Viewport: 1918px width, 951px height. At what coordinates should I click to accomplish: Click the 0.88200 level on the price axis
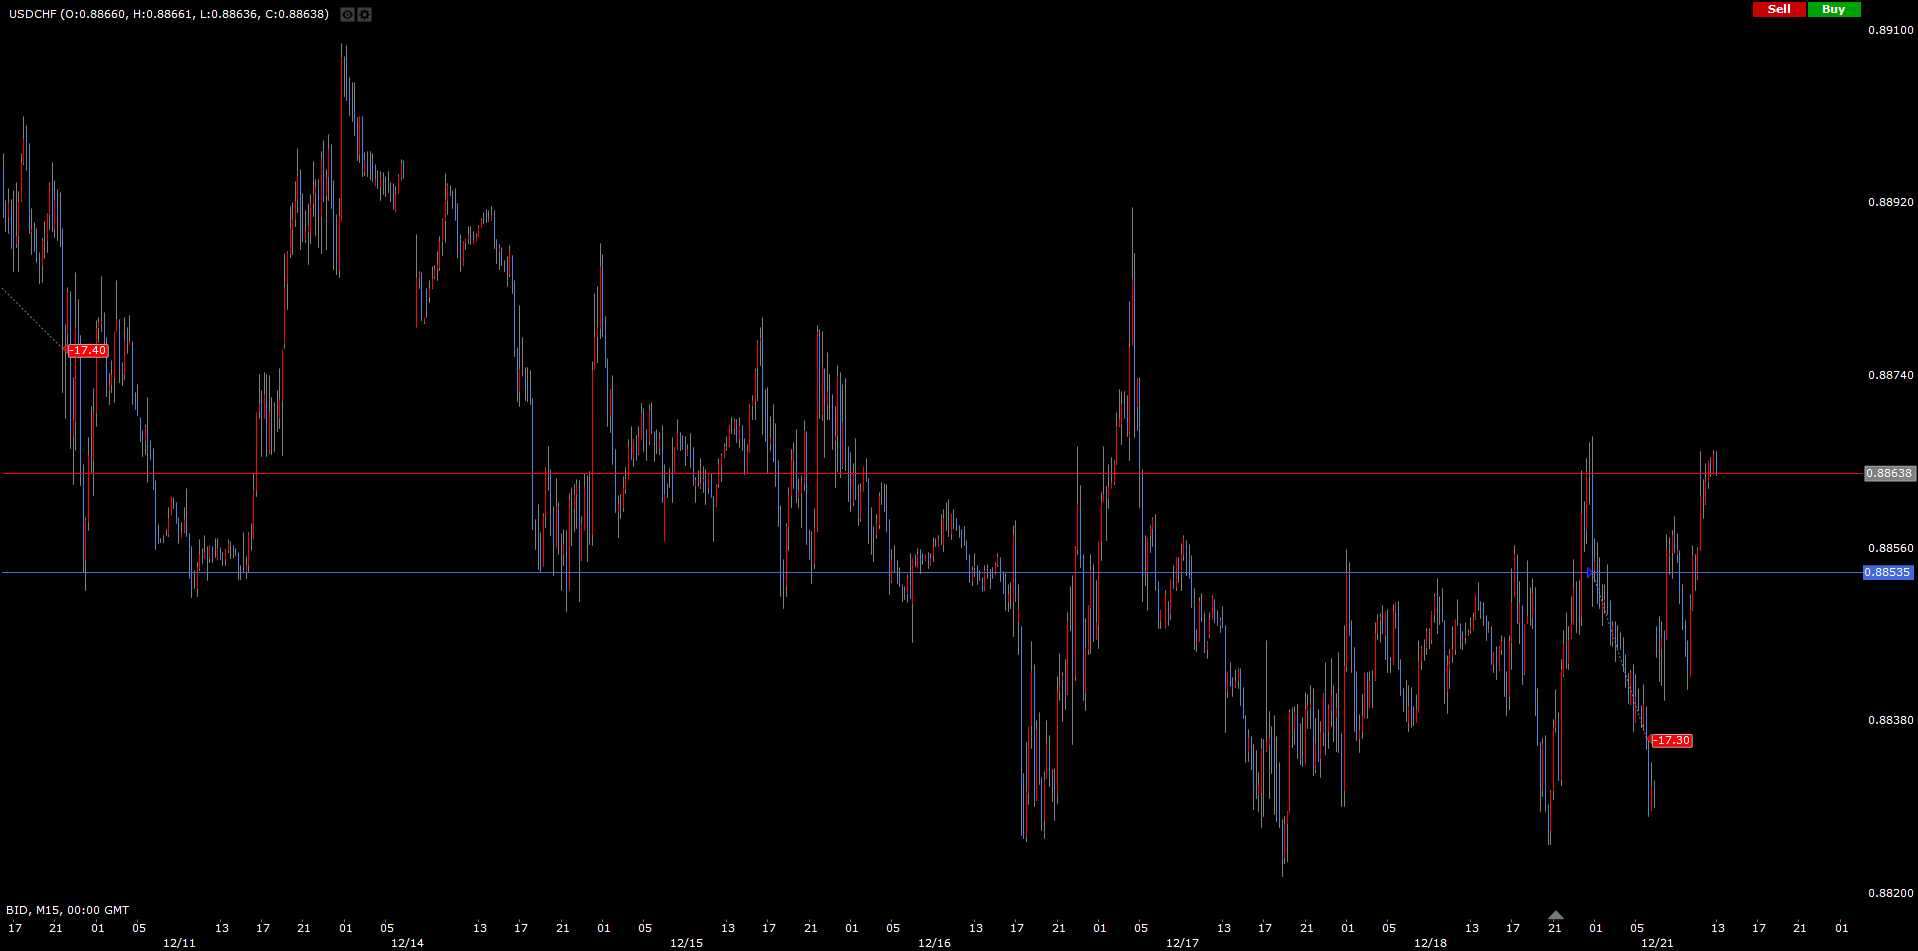pos(1890,893)
